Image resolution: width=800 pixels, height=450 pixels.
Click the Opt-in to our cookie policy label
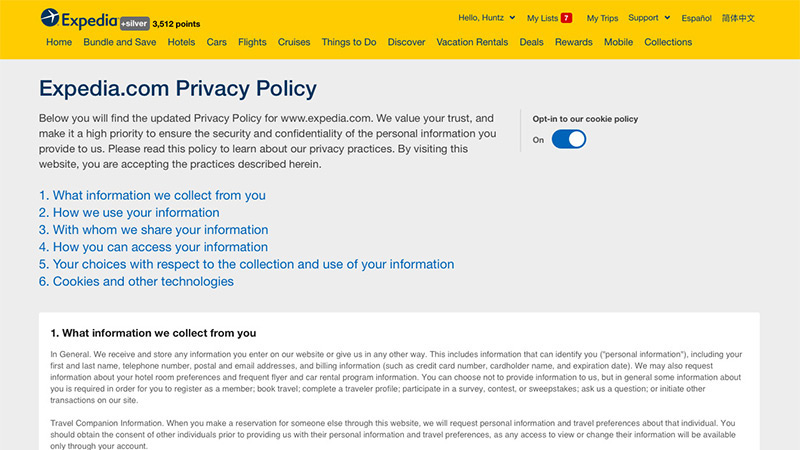[585, 119]
